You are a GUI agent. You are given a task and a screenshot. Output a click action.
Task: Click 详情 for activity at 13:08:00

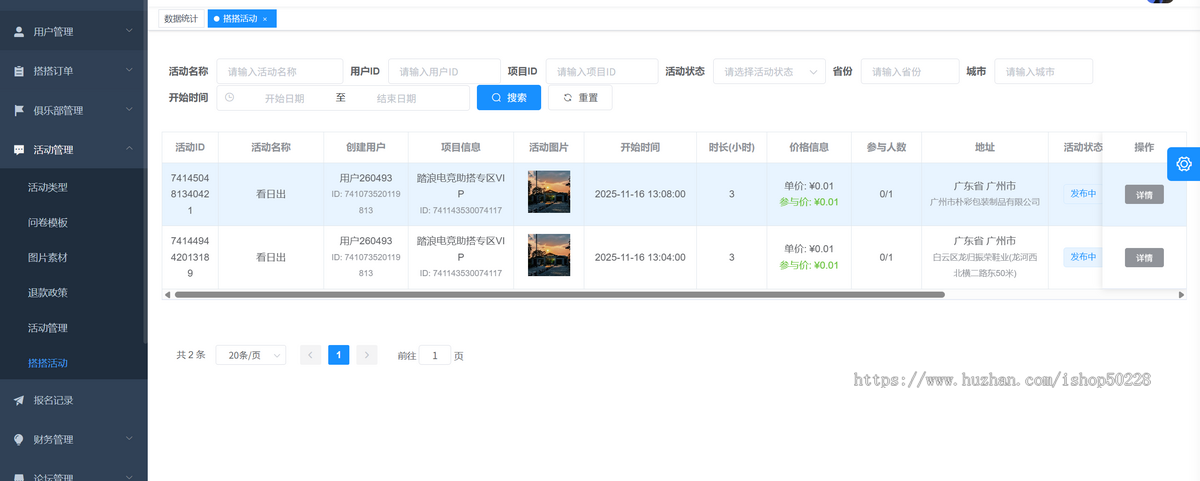[1144, 195]
